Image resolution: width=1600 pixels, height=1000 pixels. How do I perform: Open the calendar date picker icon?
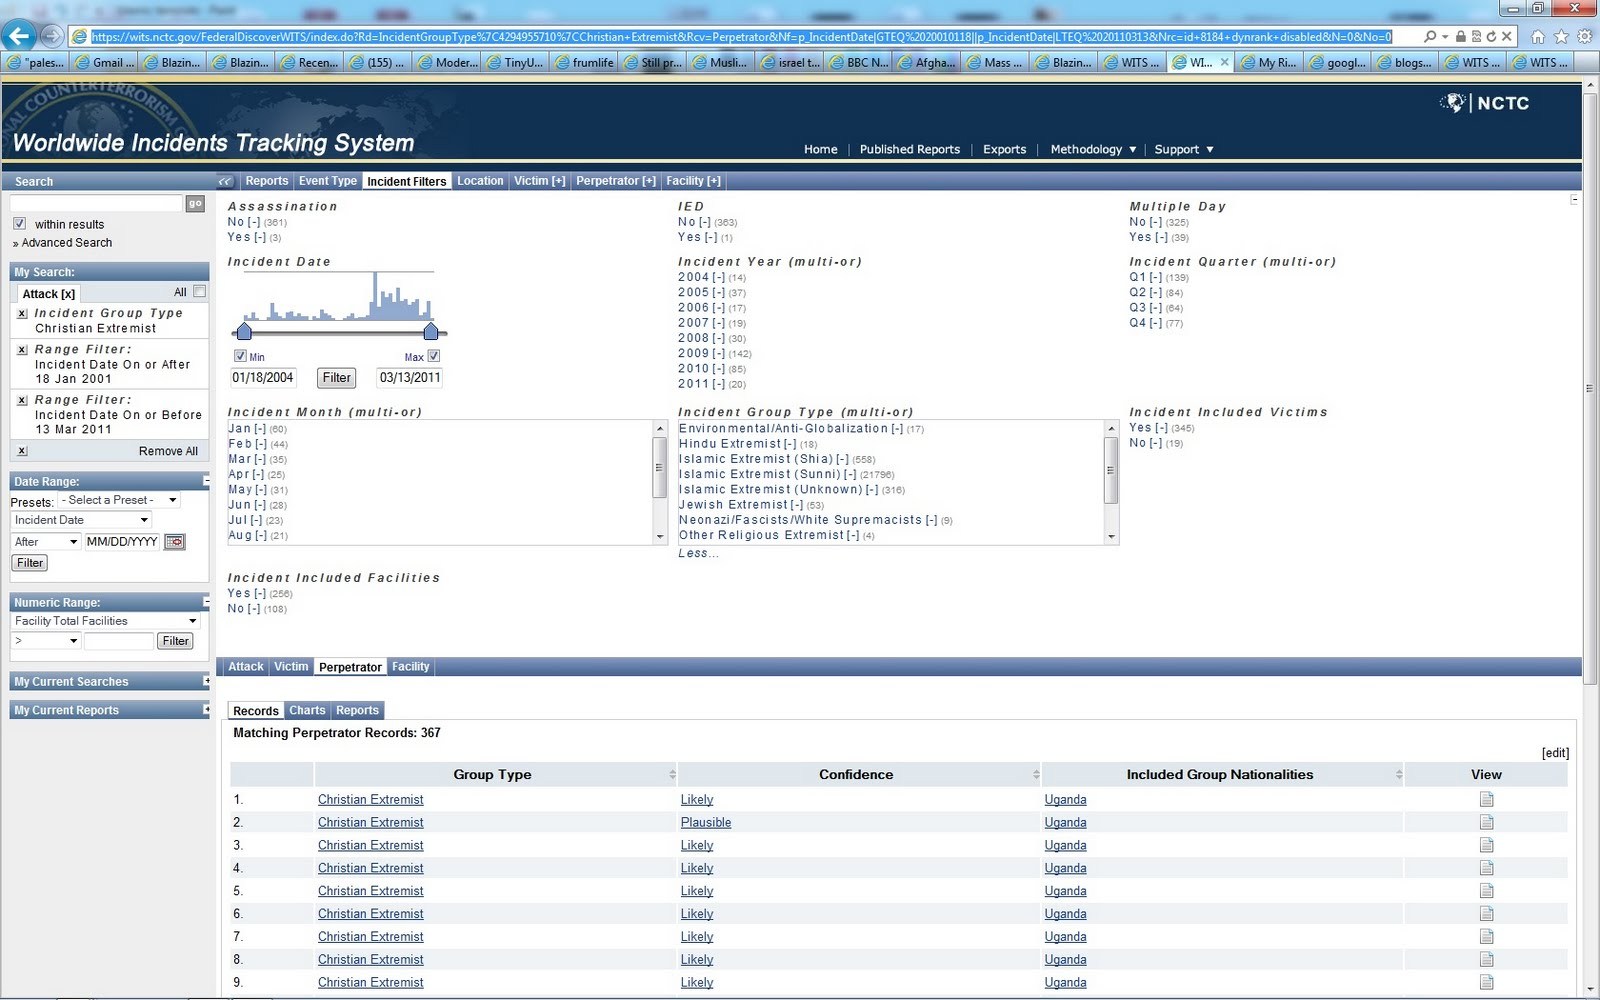pyautogui.click(x=174, y=541)
